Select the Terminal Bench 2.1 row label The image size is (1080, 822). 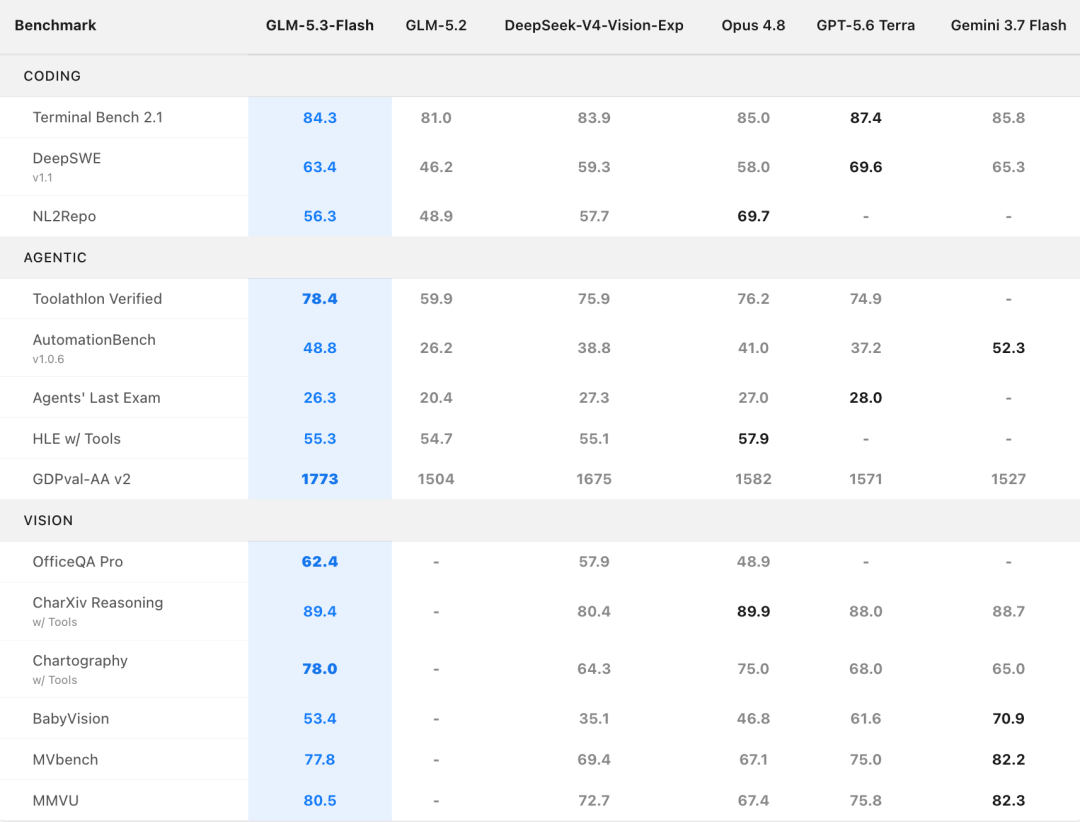(x=98, y=117)
